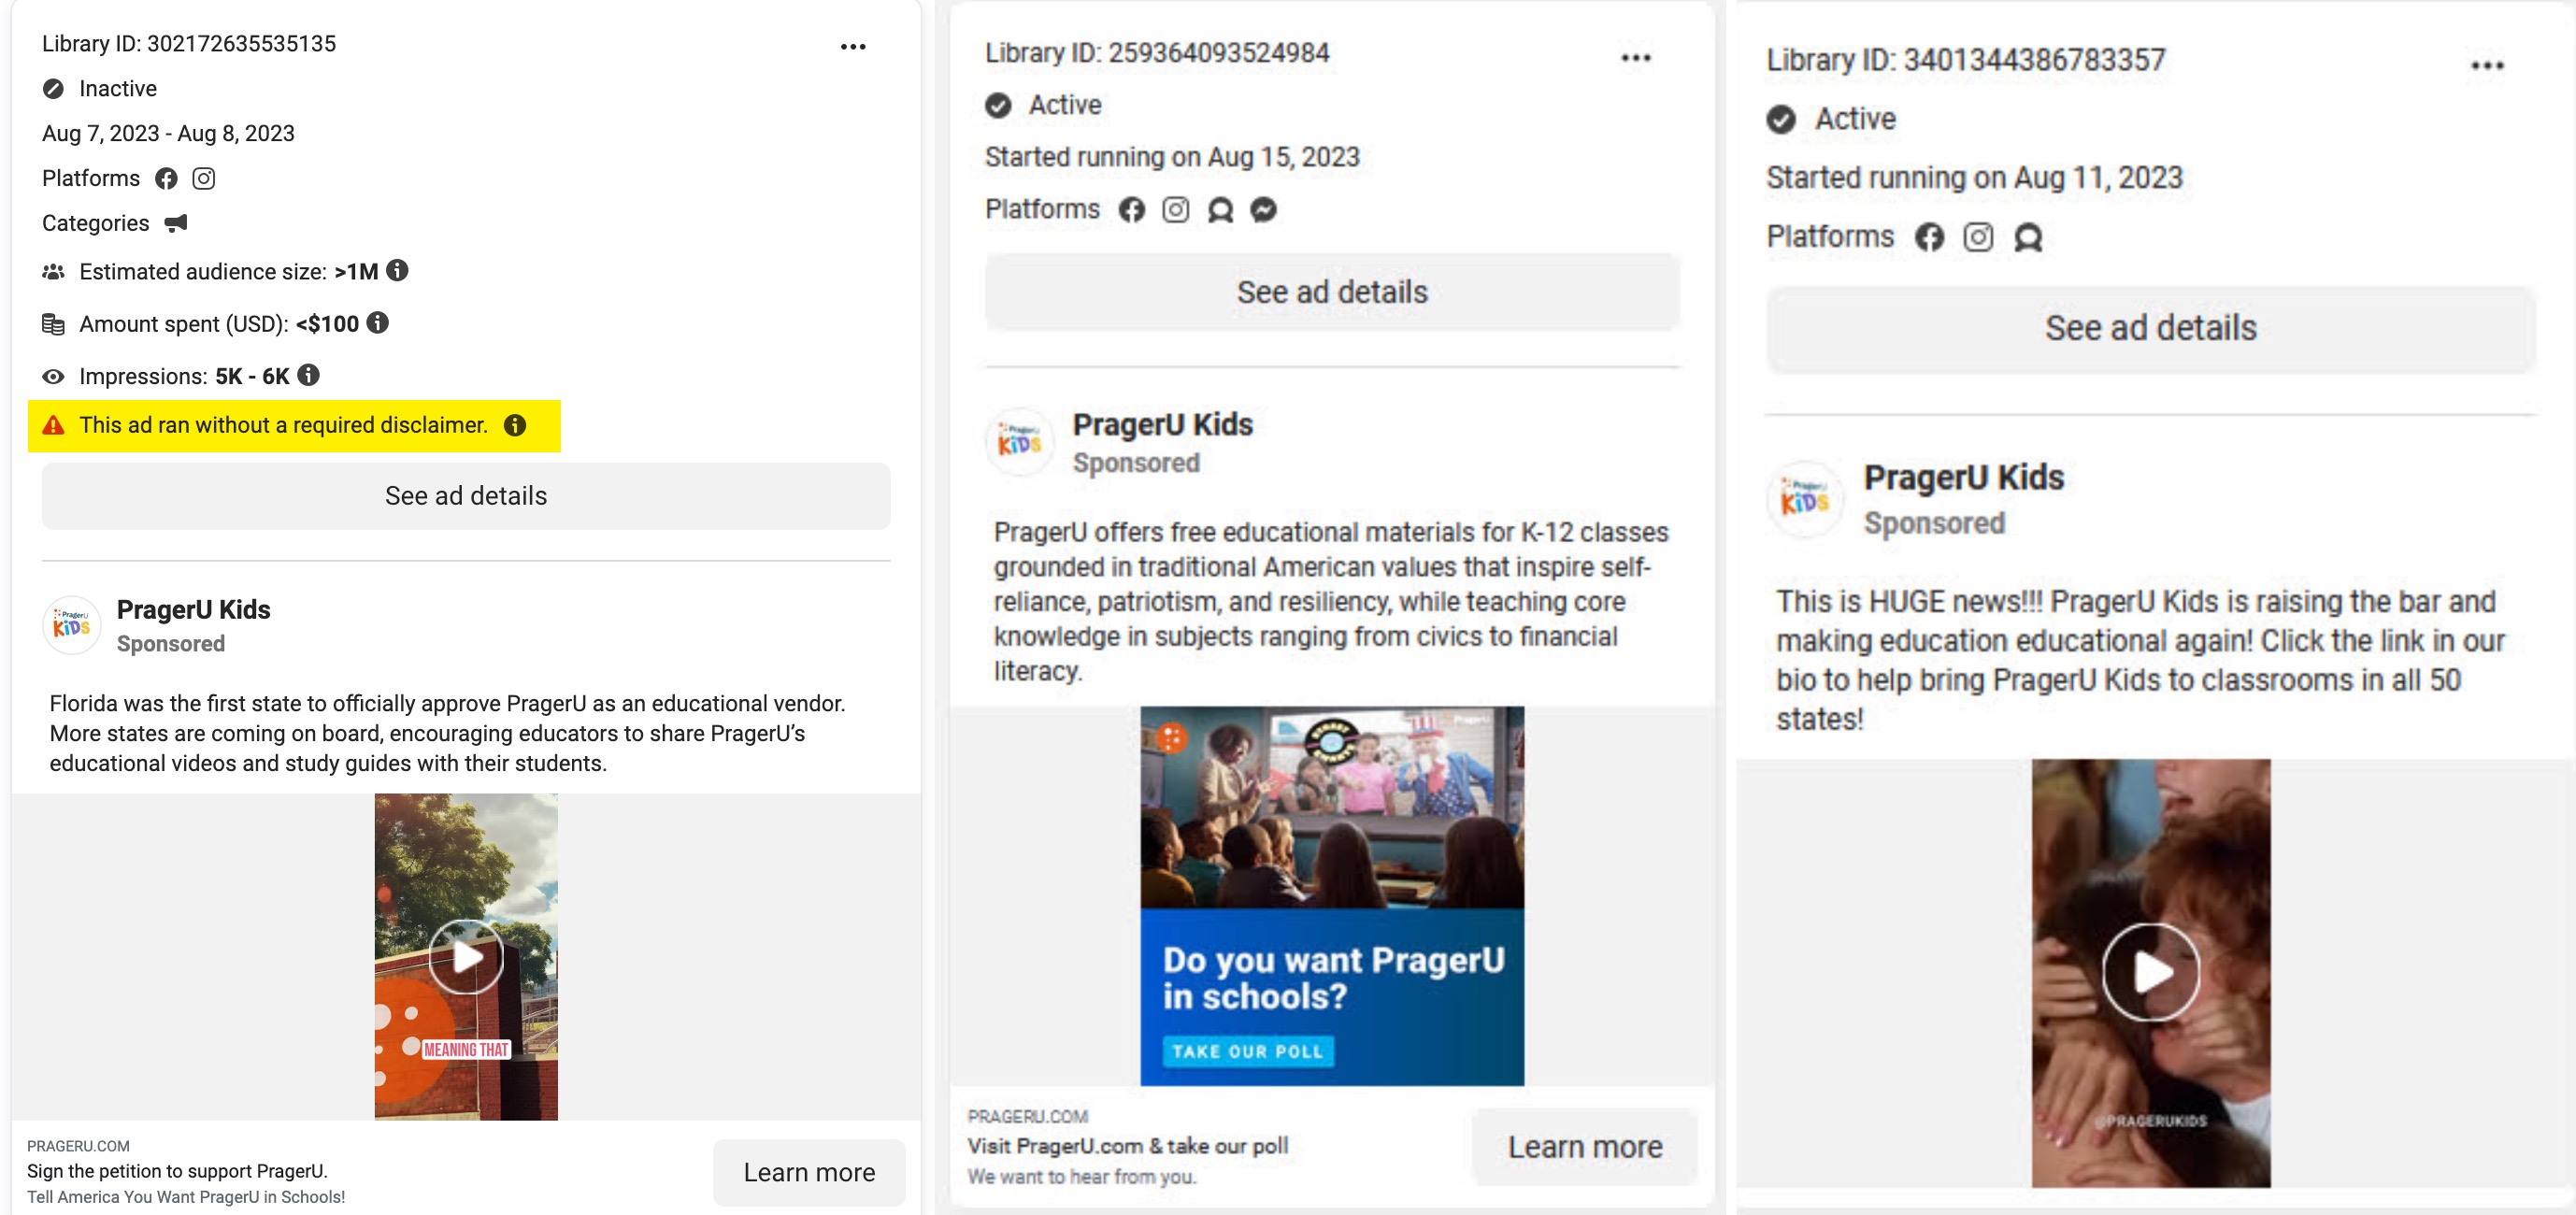Click info icon next to amount spent
Viewport: 2576px width, 1215px height.
click(377, 323)
